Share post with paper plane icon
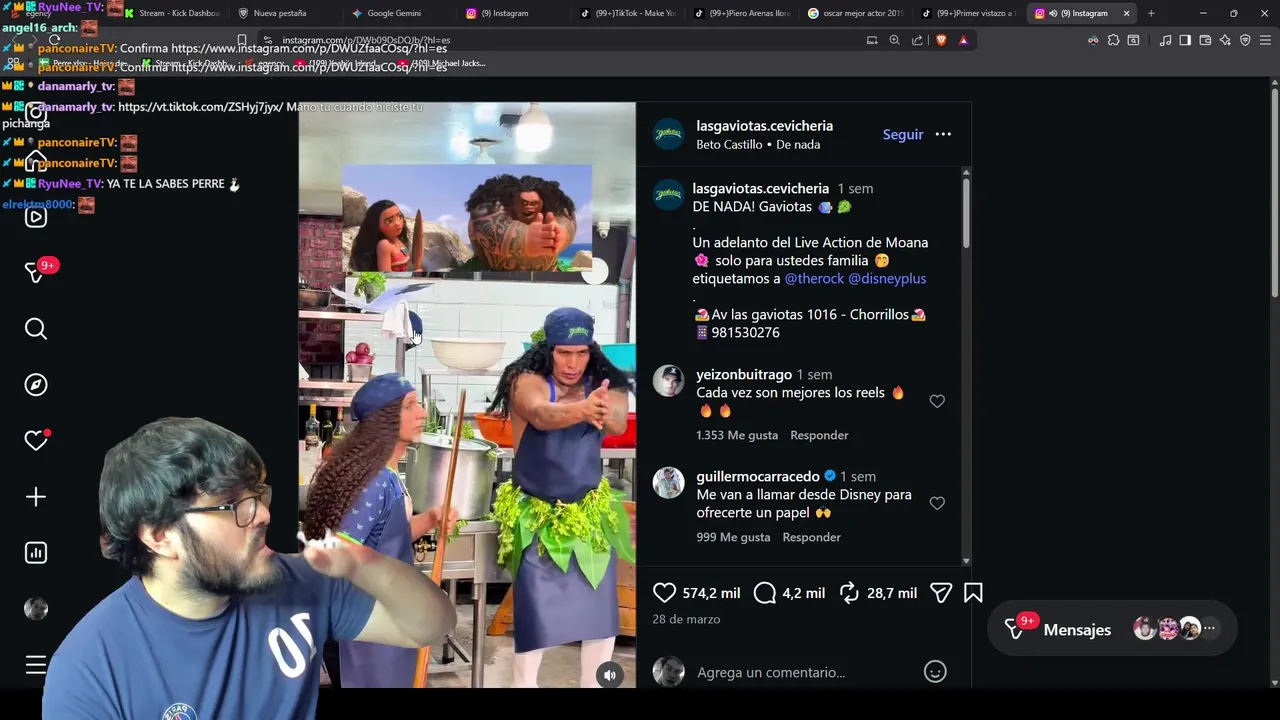 940,593
